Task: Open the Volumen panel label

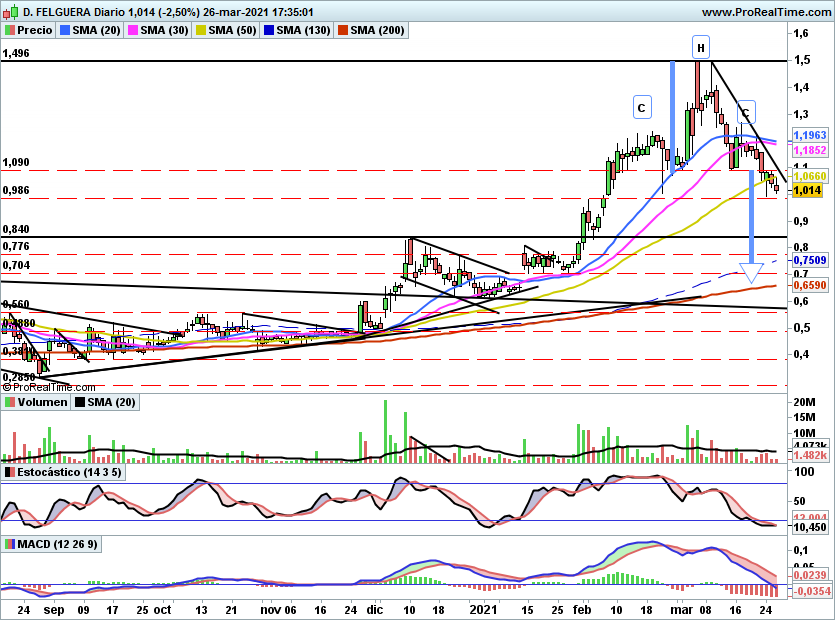Action: click(35, 402)
